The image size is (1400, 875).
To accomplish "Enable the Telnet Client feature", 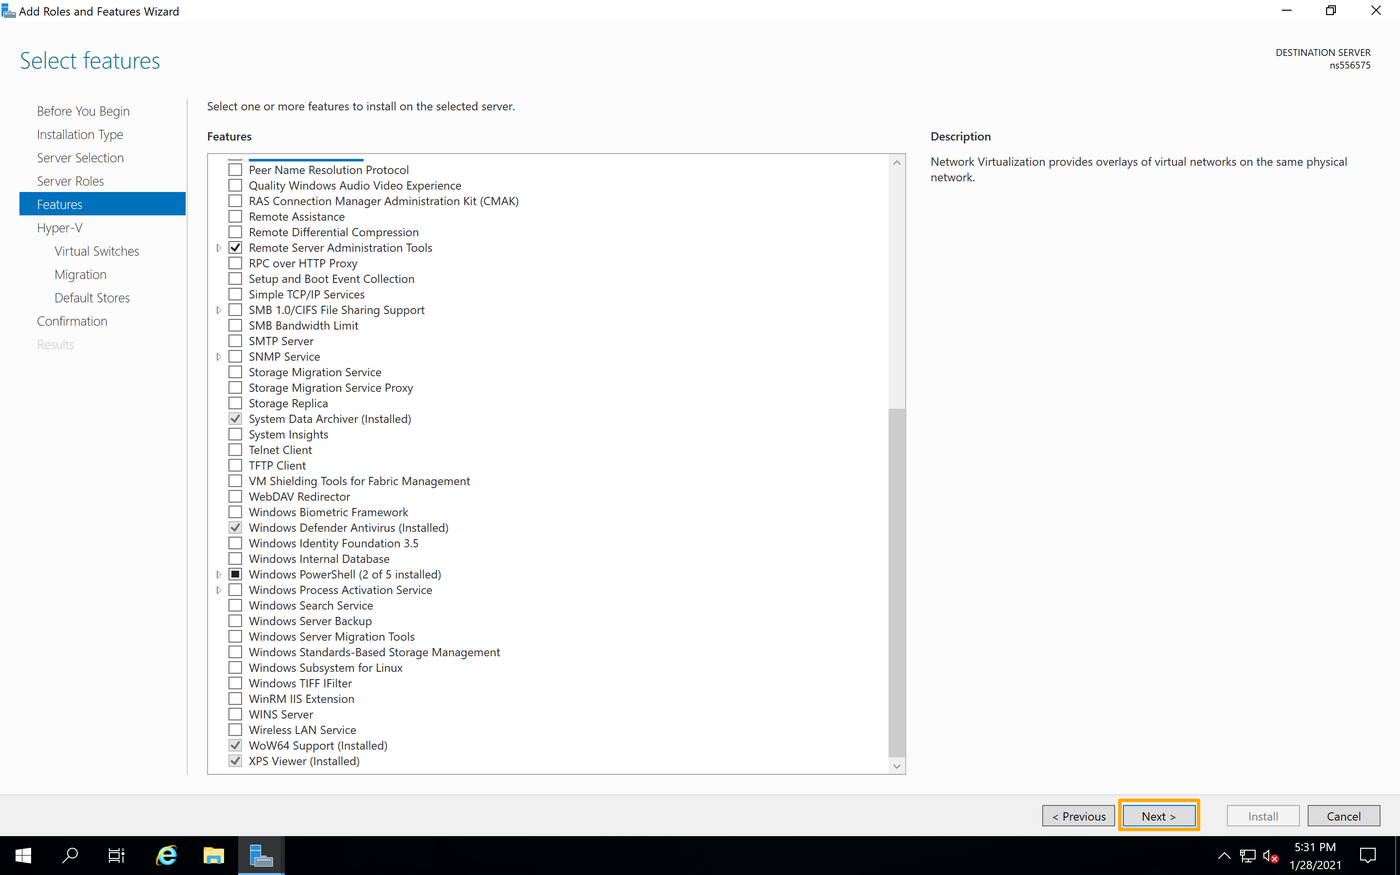I will pyautogui.click(x=234, y=449).
